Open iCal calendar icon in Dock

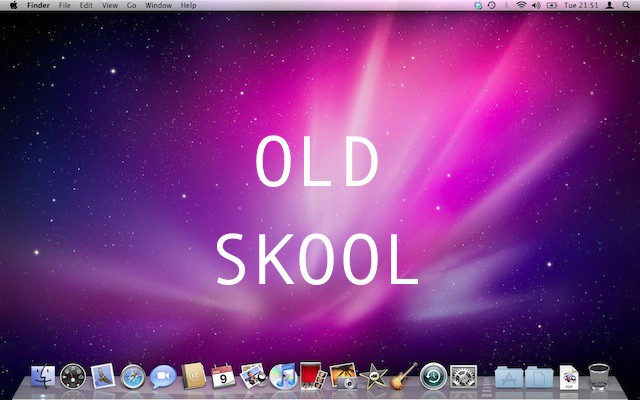(x=223, y=377)
